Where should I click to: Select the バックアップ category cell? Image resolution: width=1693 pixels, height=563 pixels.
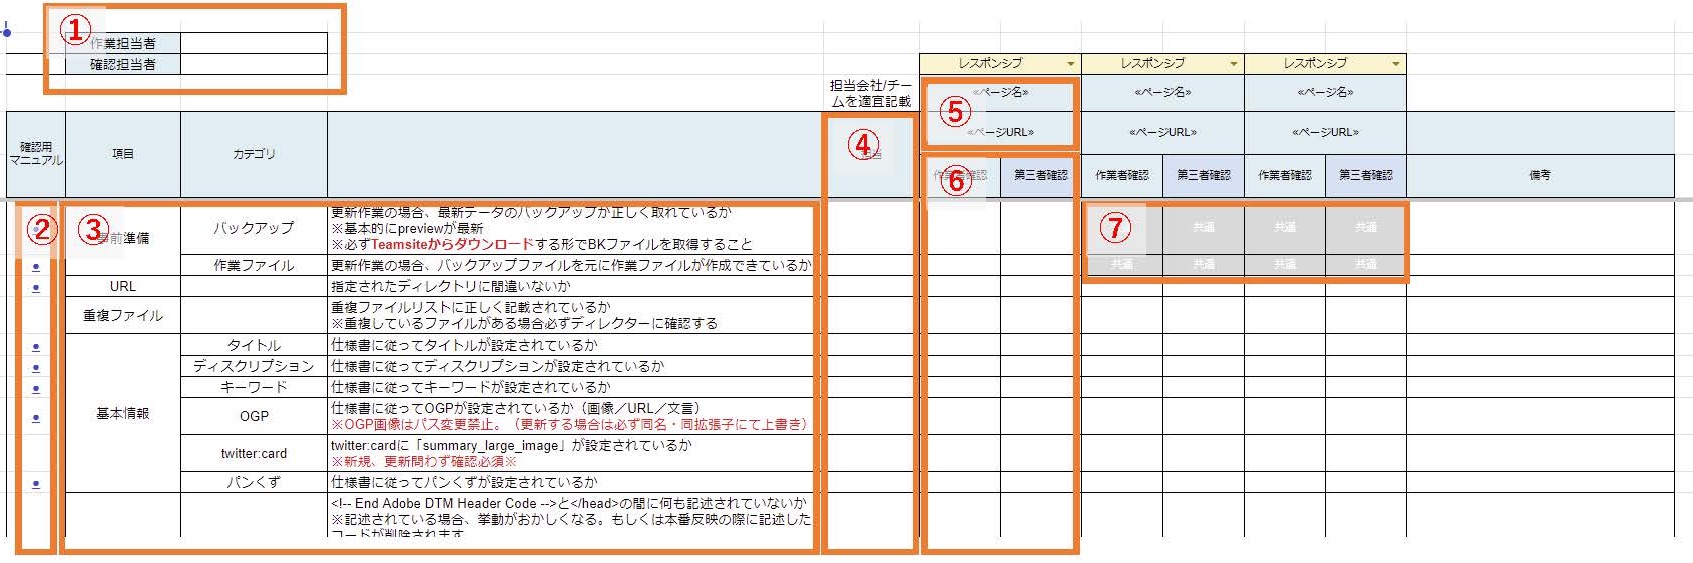click(254, 228)
